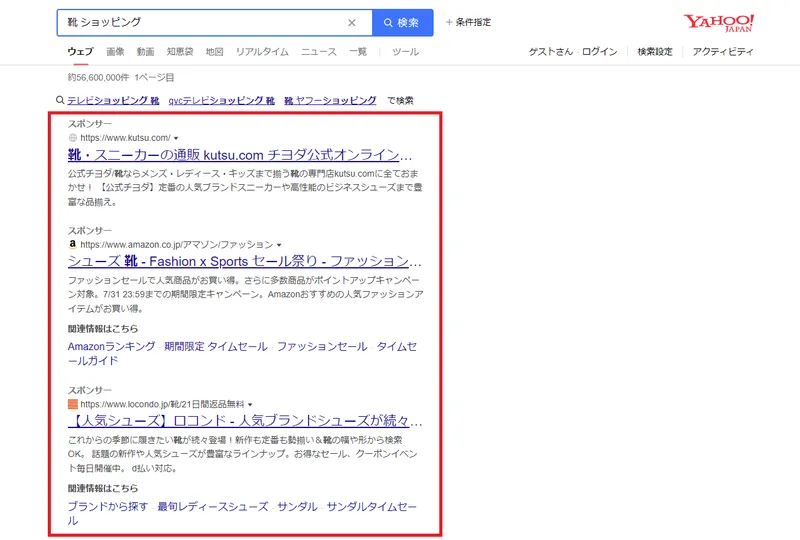Open the Amazonランキング sitelink

click(x=111, y=347)
